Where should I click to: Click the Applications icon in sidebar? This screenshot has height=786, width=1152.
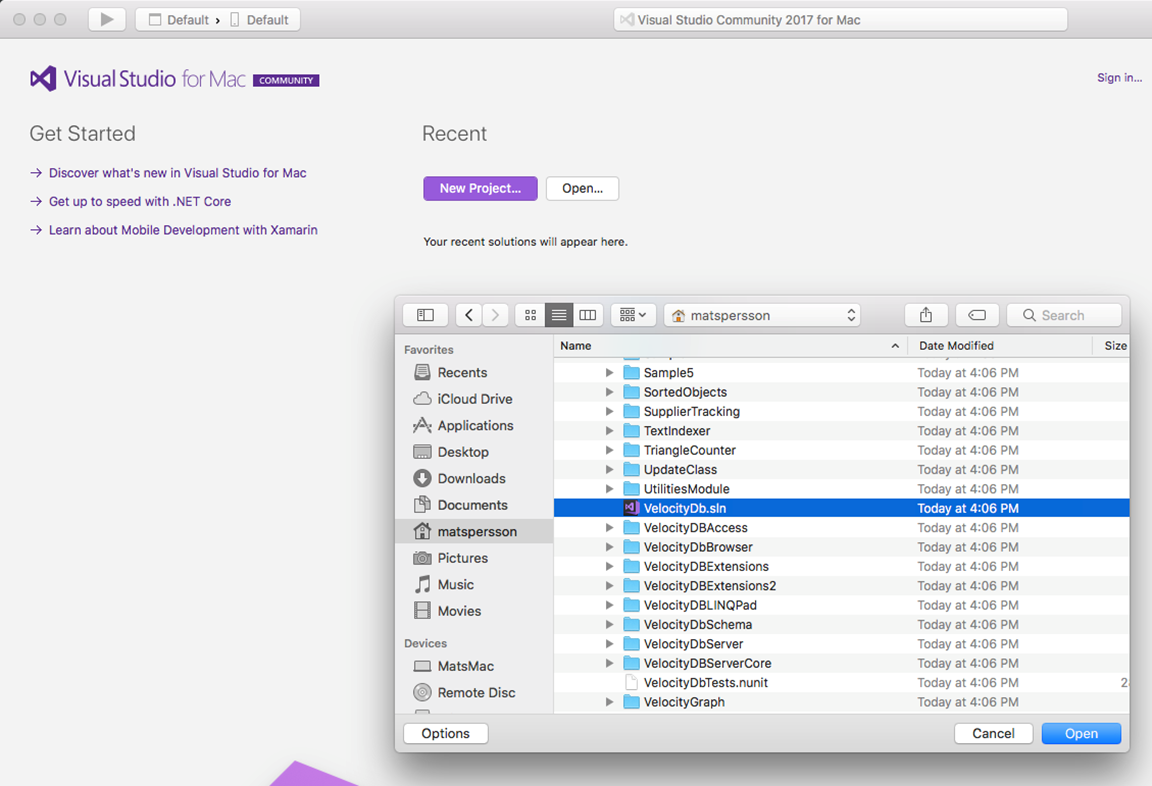point(422,425)
